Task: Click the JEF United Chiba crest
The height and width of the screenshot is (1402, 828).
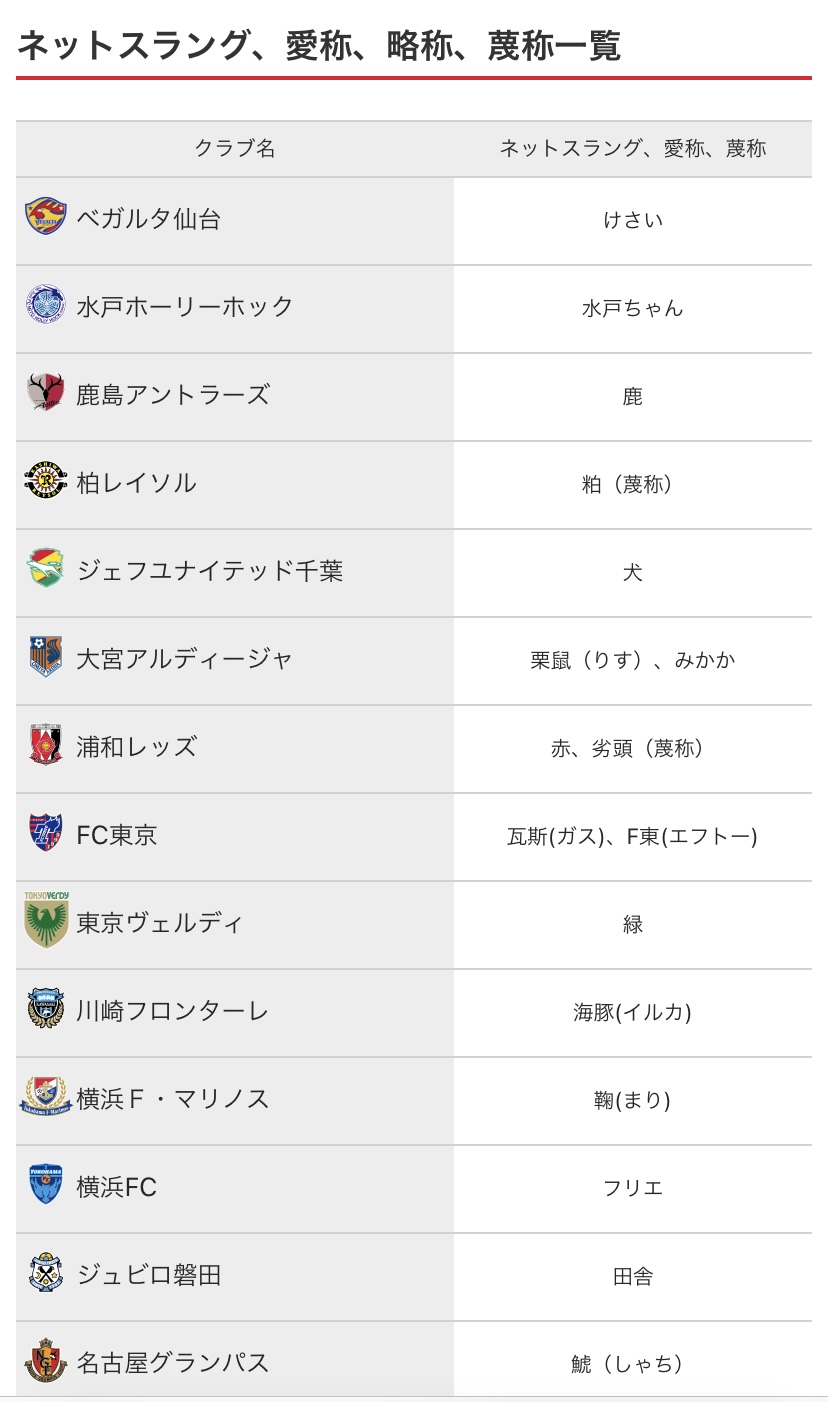Action: [46, 569]
